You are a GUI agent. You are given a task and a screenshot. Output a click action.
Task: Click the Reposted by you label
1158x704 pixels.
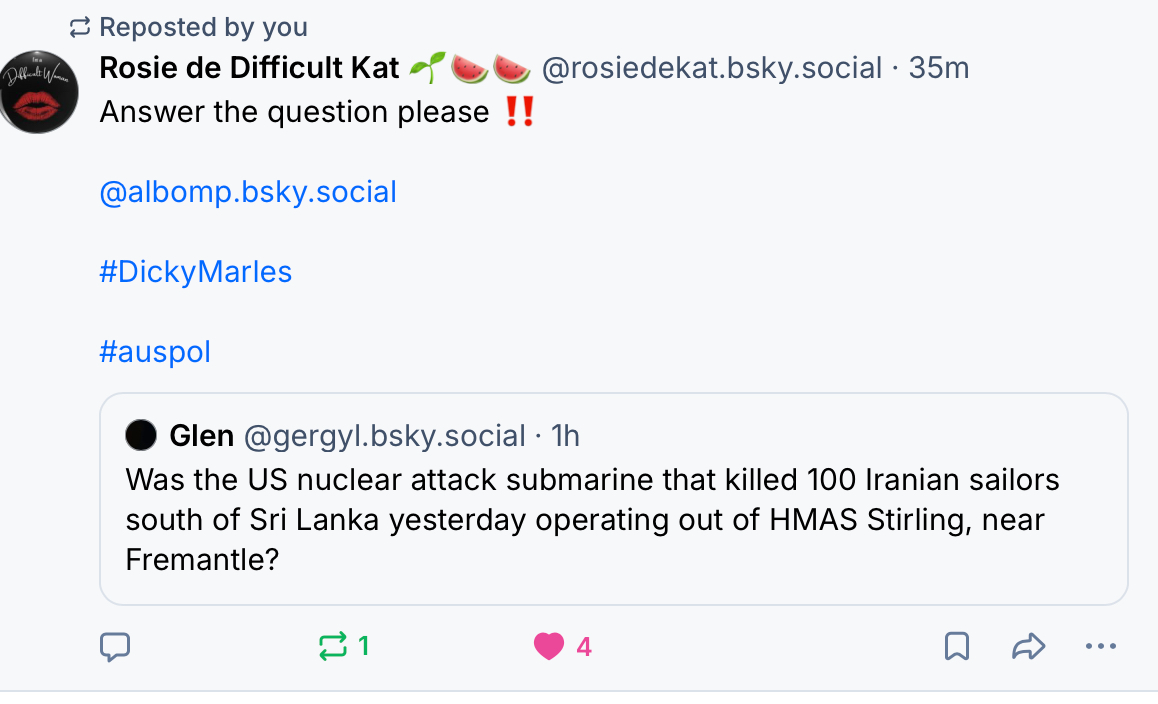click(x=203, y=27)
